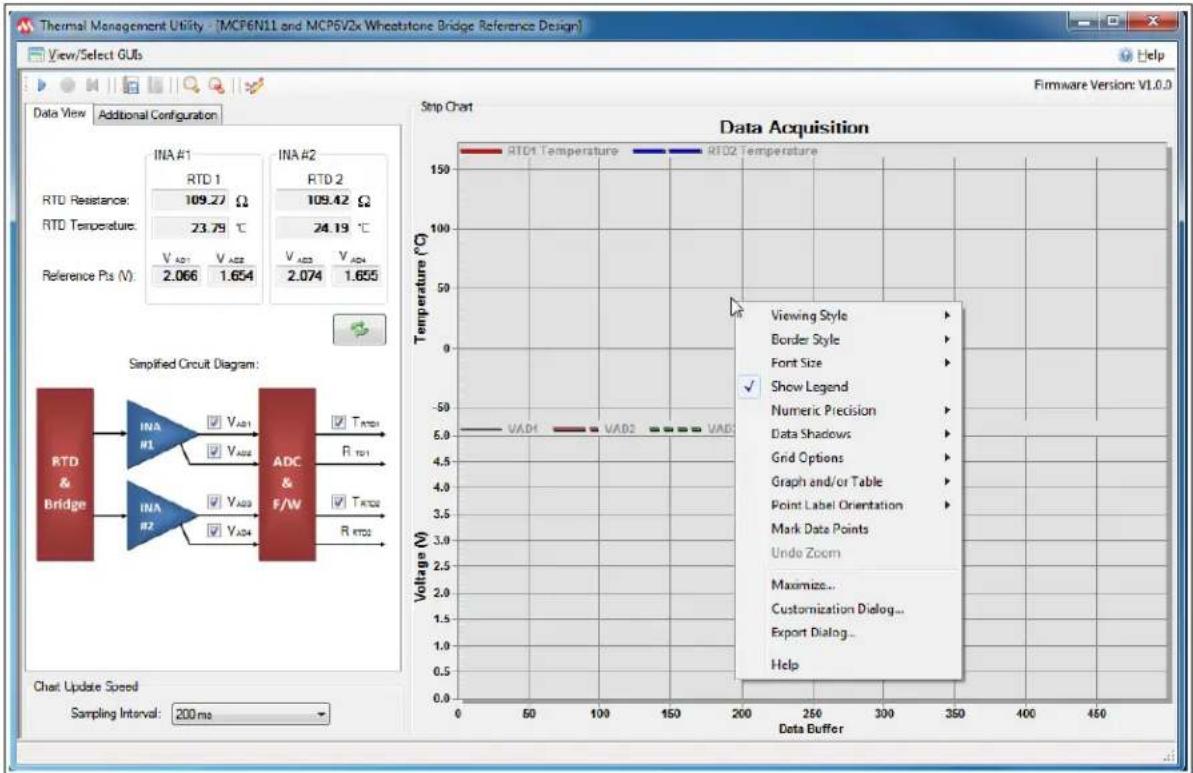Image resolution: width=1193 pixels, height=773 pixels.
Task: Open the View/Select GUIs menu
Action: coord(94,55)
